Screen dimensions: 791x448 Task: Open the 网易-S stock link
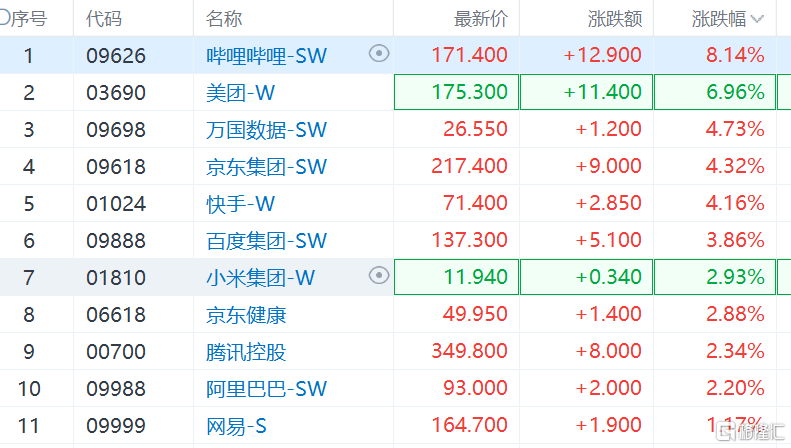[236, 425]
